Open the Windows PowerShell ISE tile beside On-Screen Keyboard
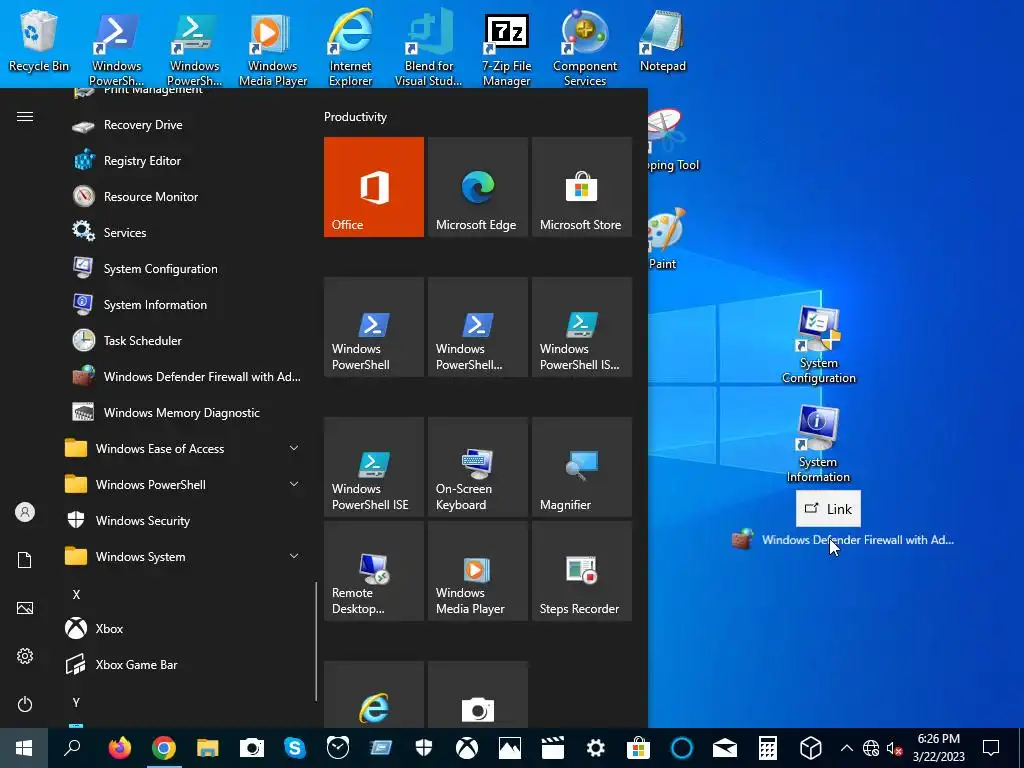Screen dimensions: 1024x768 click(374, 467)
